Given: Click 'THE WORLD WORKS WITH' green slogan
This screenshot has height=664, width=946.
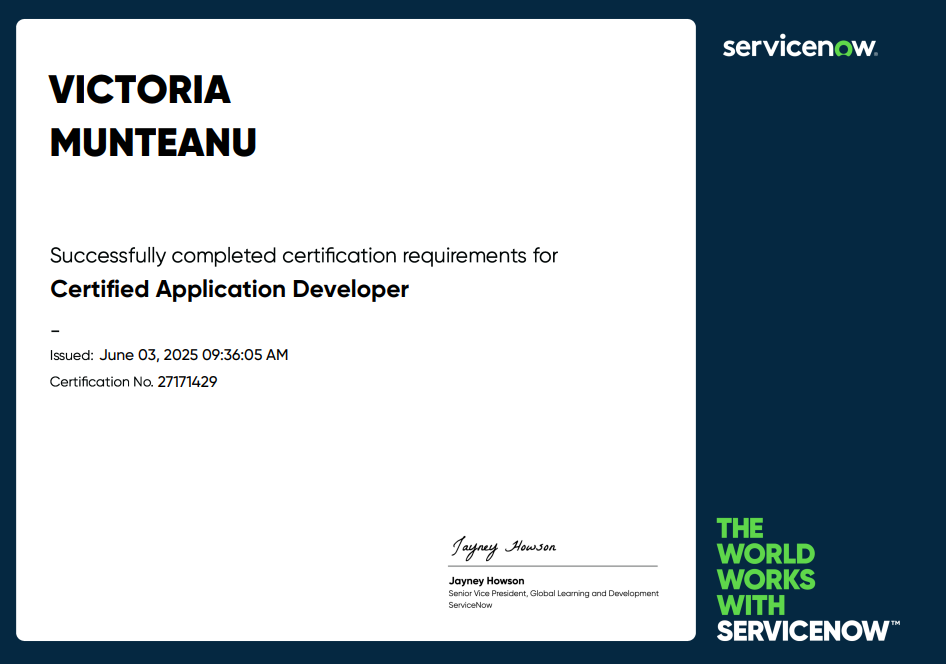Looking at the screenshot, I should 766,567.
